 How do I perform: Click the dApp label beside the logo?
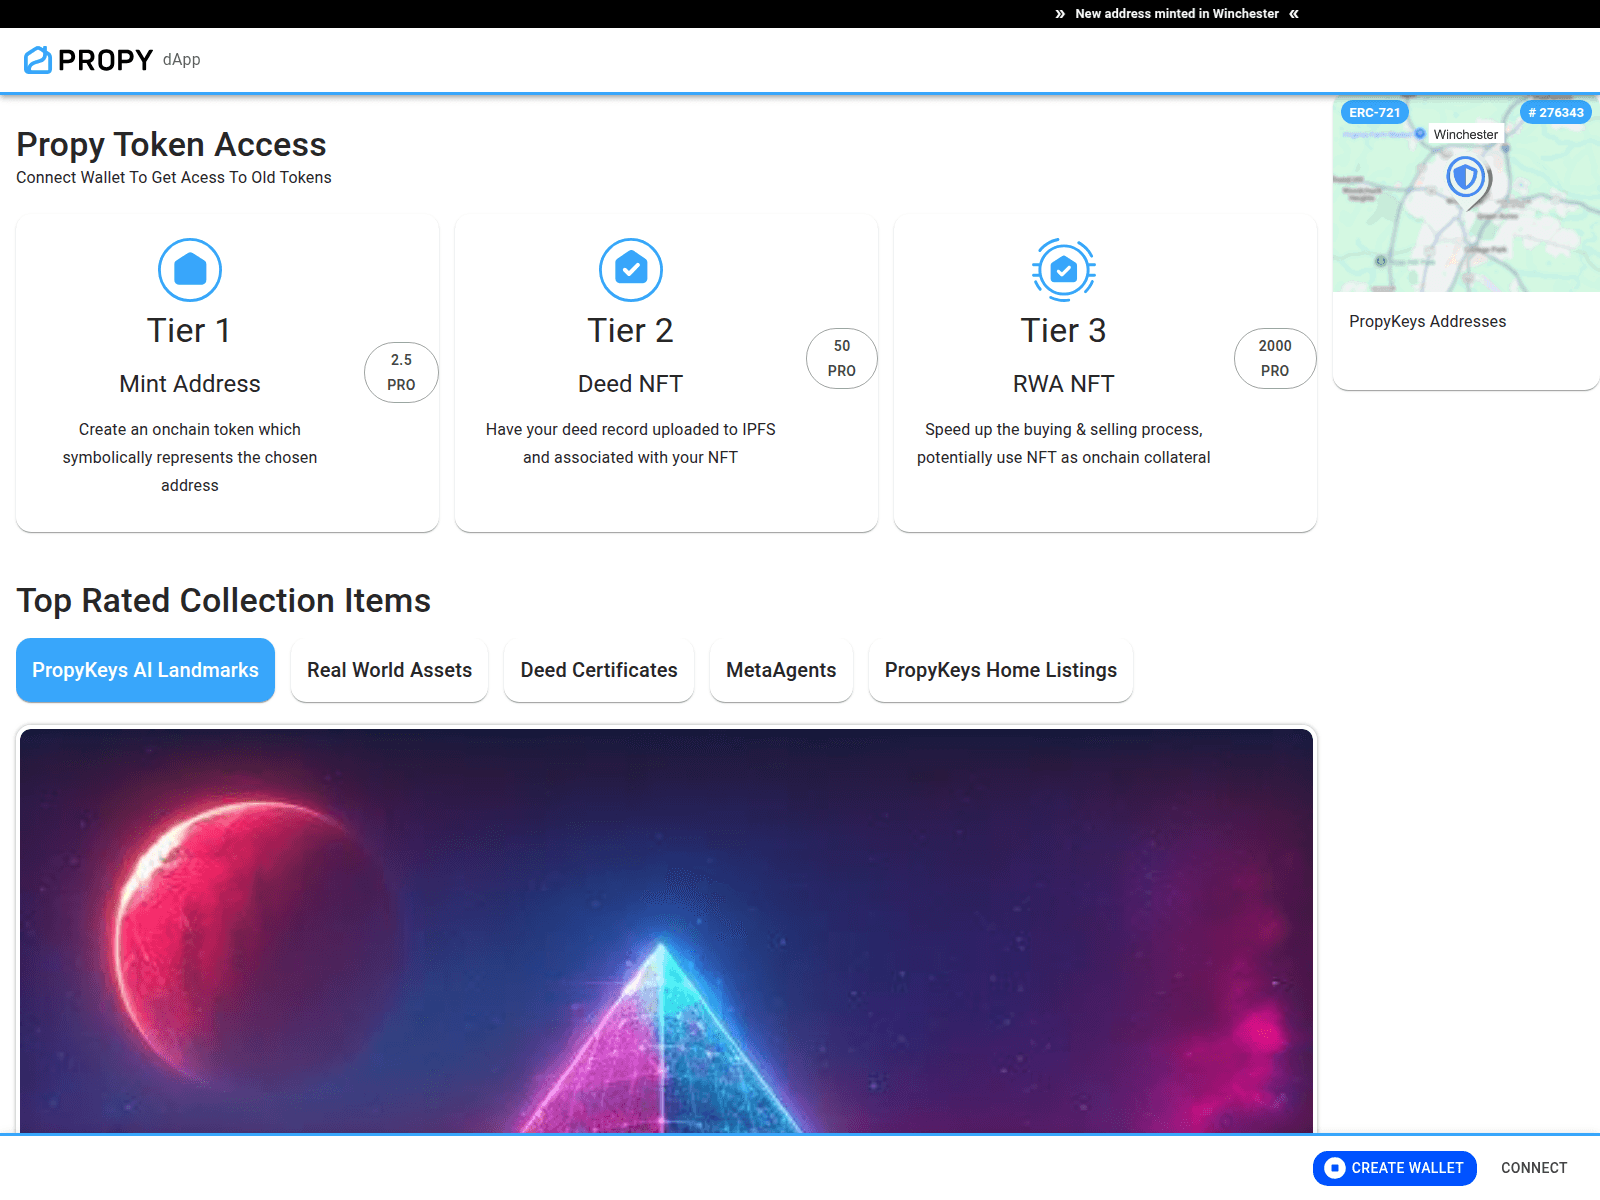182,60
